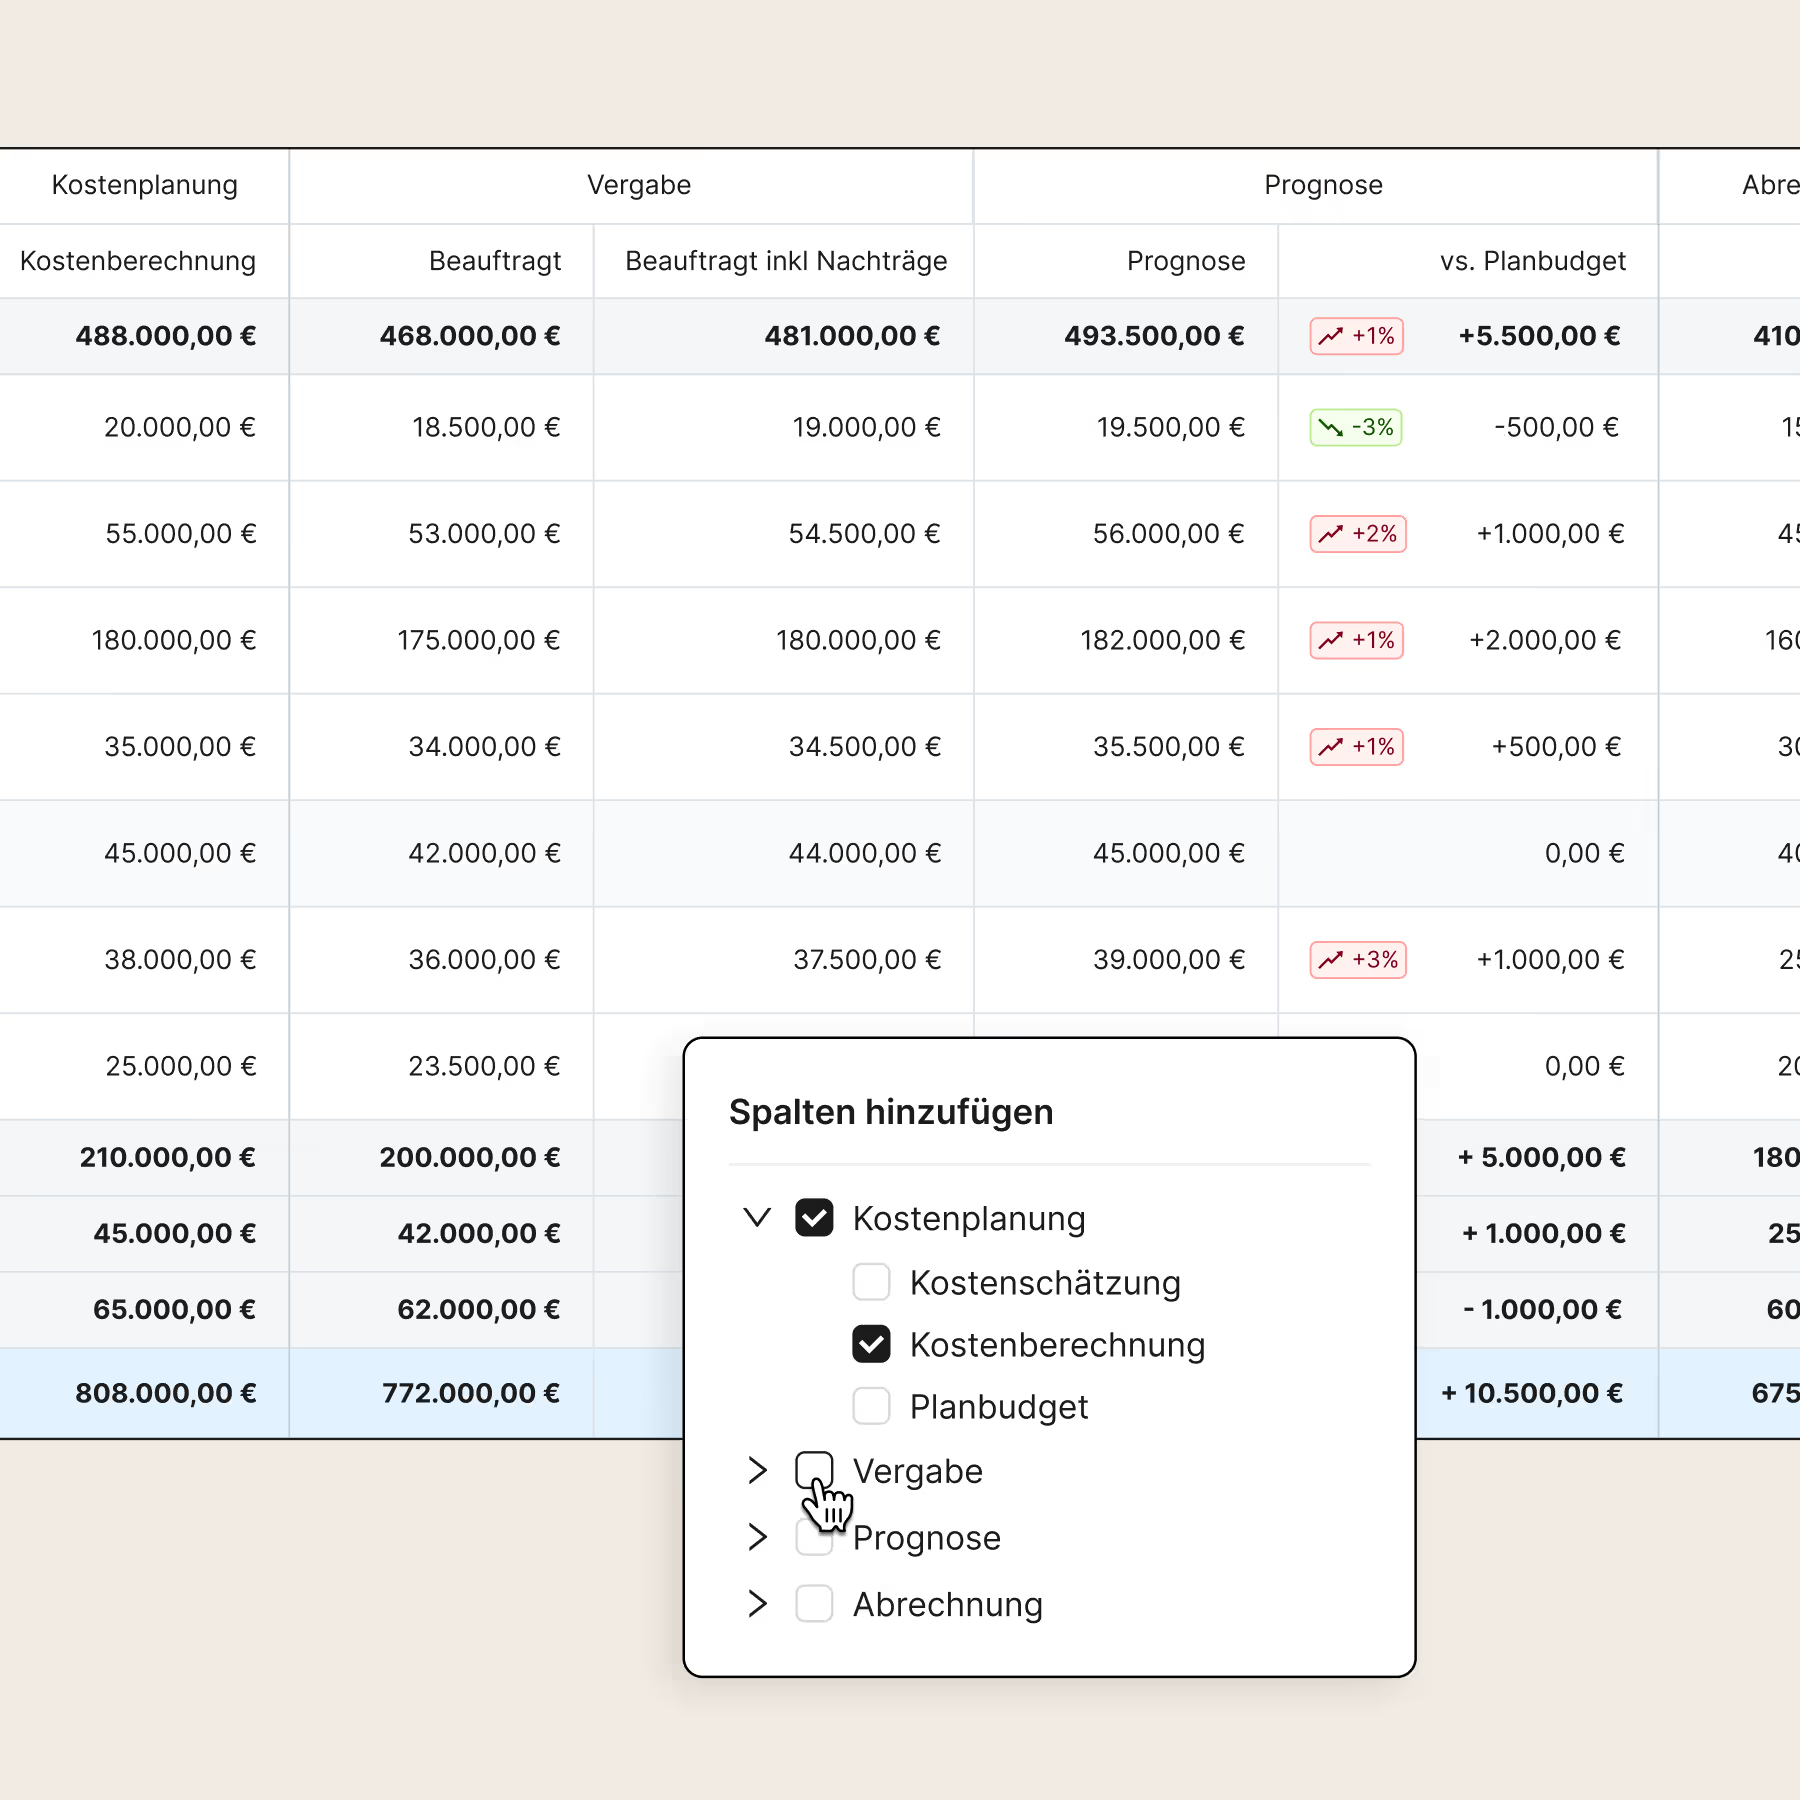Expand the Abrechnung group chevron
The height and width of the screenshot is (1800, 1800).
[757, 1603]
